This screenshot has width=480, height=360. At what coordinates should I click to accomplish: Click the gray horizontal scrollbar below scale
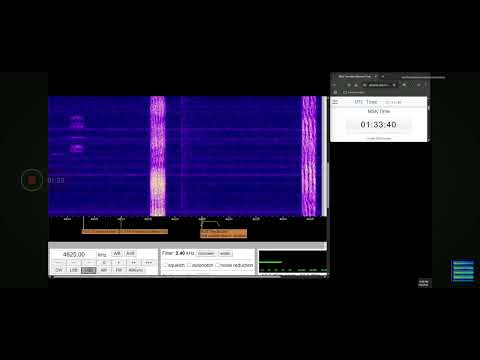coord(187,246)
